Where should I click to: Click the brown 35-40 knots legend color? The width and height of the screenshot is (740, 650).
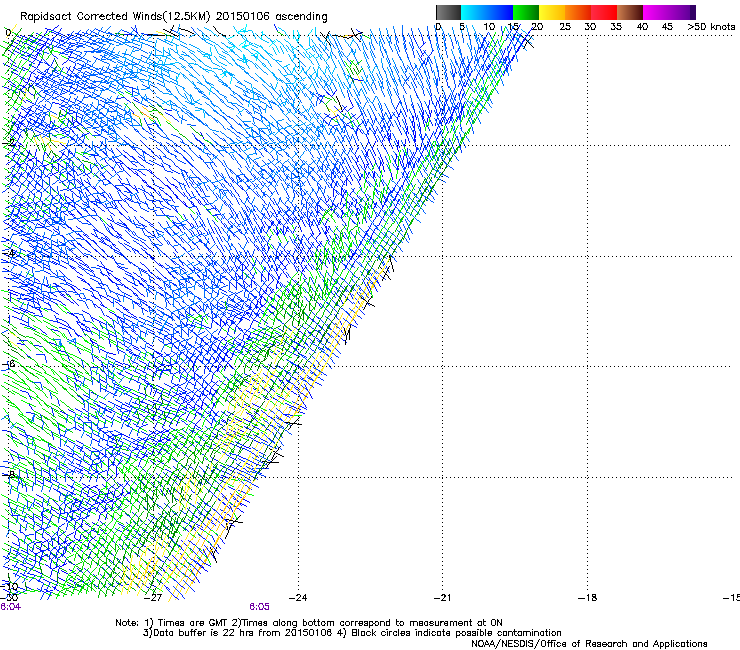pos(630,12)
